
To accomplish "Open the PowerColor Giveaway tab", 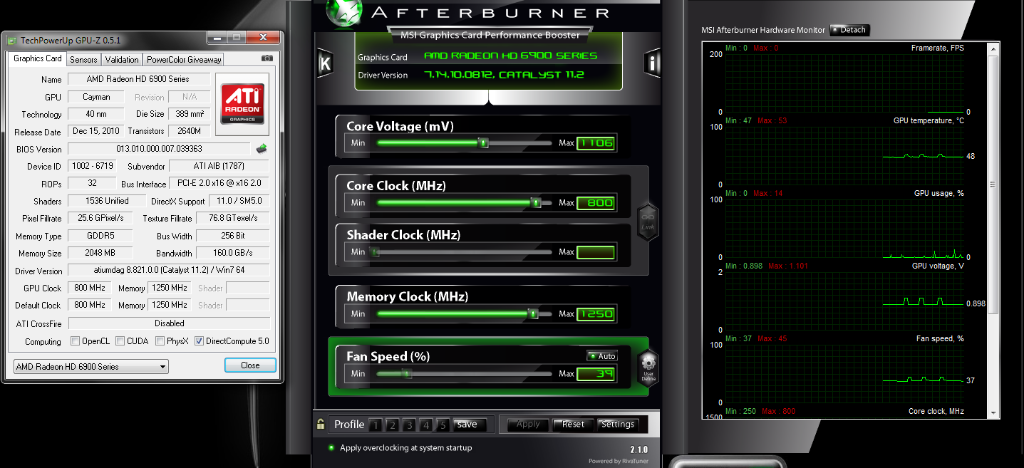I will (184, 59).
